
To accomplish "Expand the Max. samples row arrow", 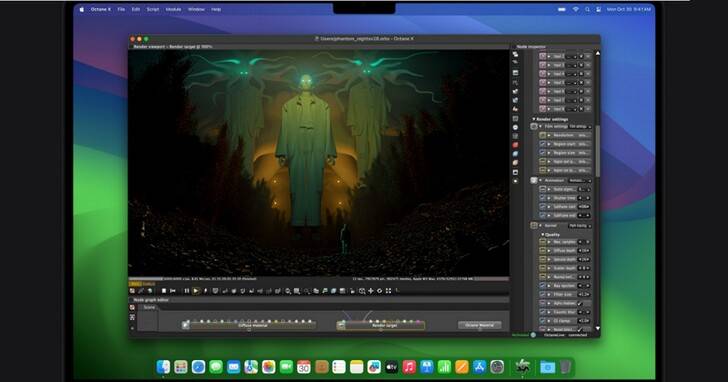I will coord(549,242).
